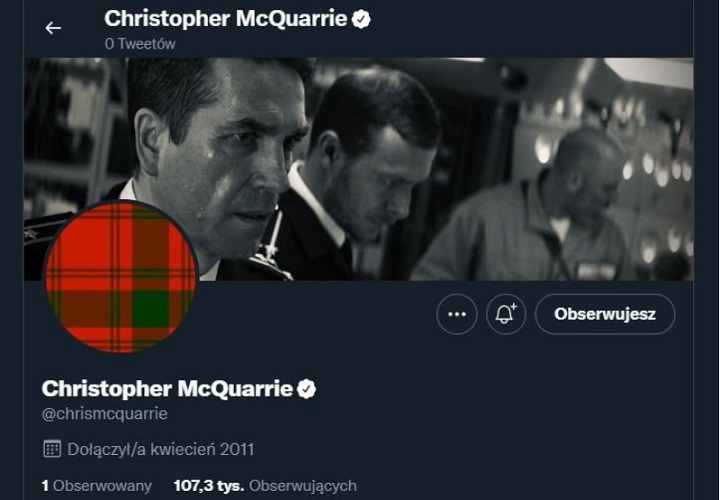The image size is (720, 500).
Task: Click the calendar icon by join date
Action: pos(52,449)
